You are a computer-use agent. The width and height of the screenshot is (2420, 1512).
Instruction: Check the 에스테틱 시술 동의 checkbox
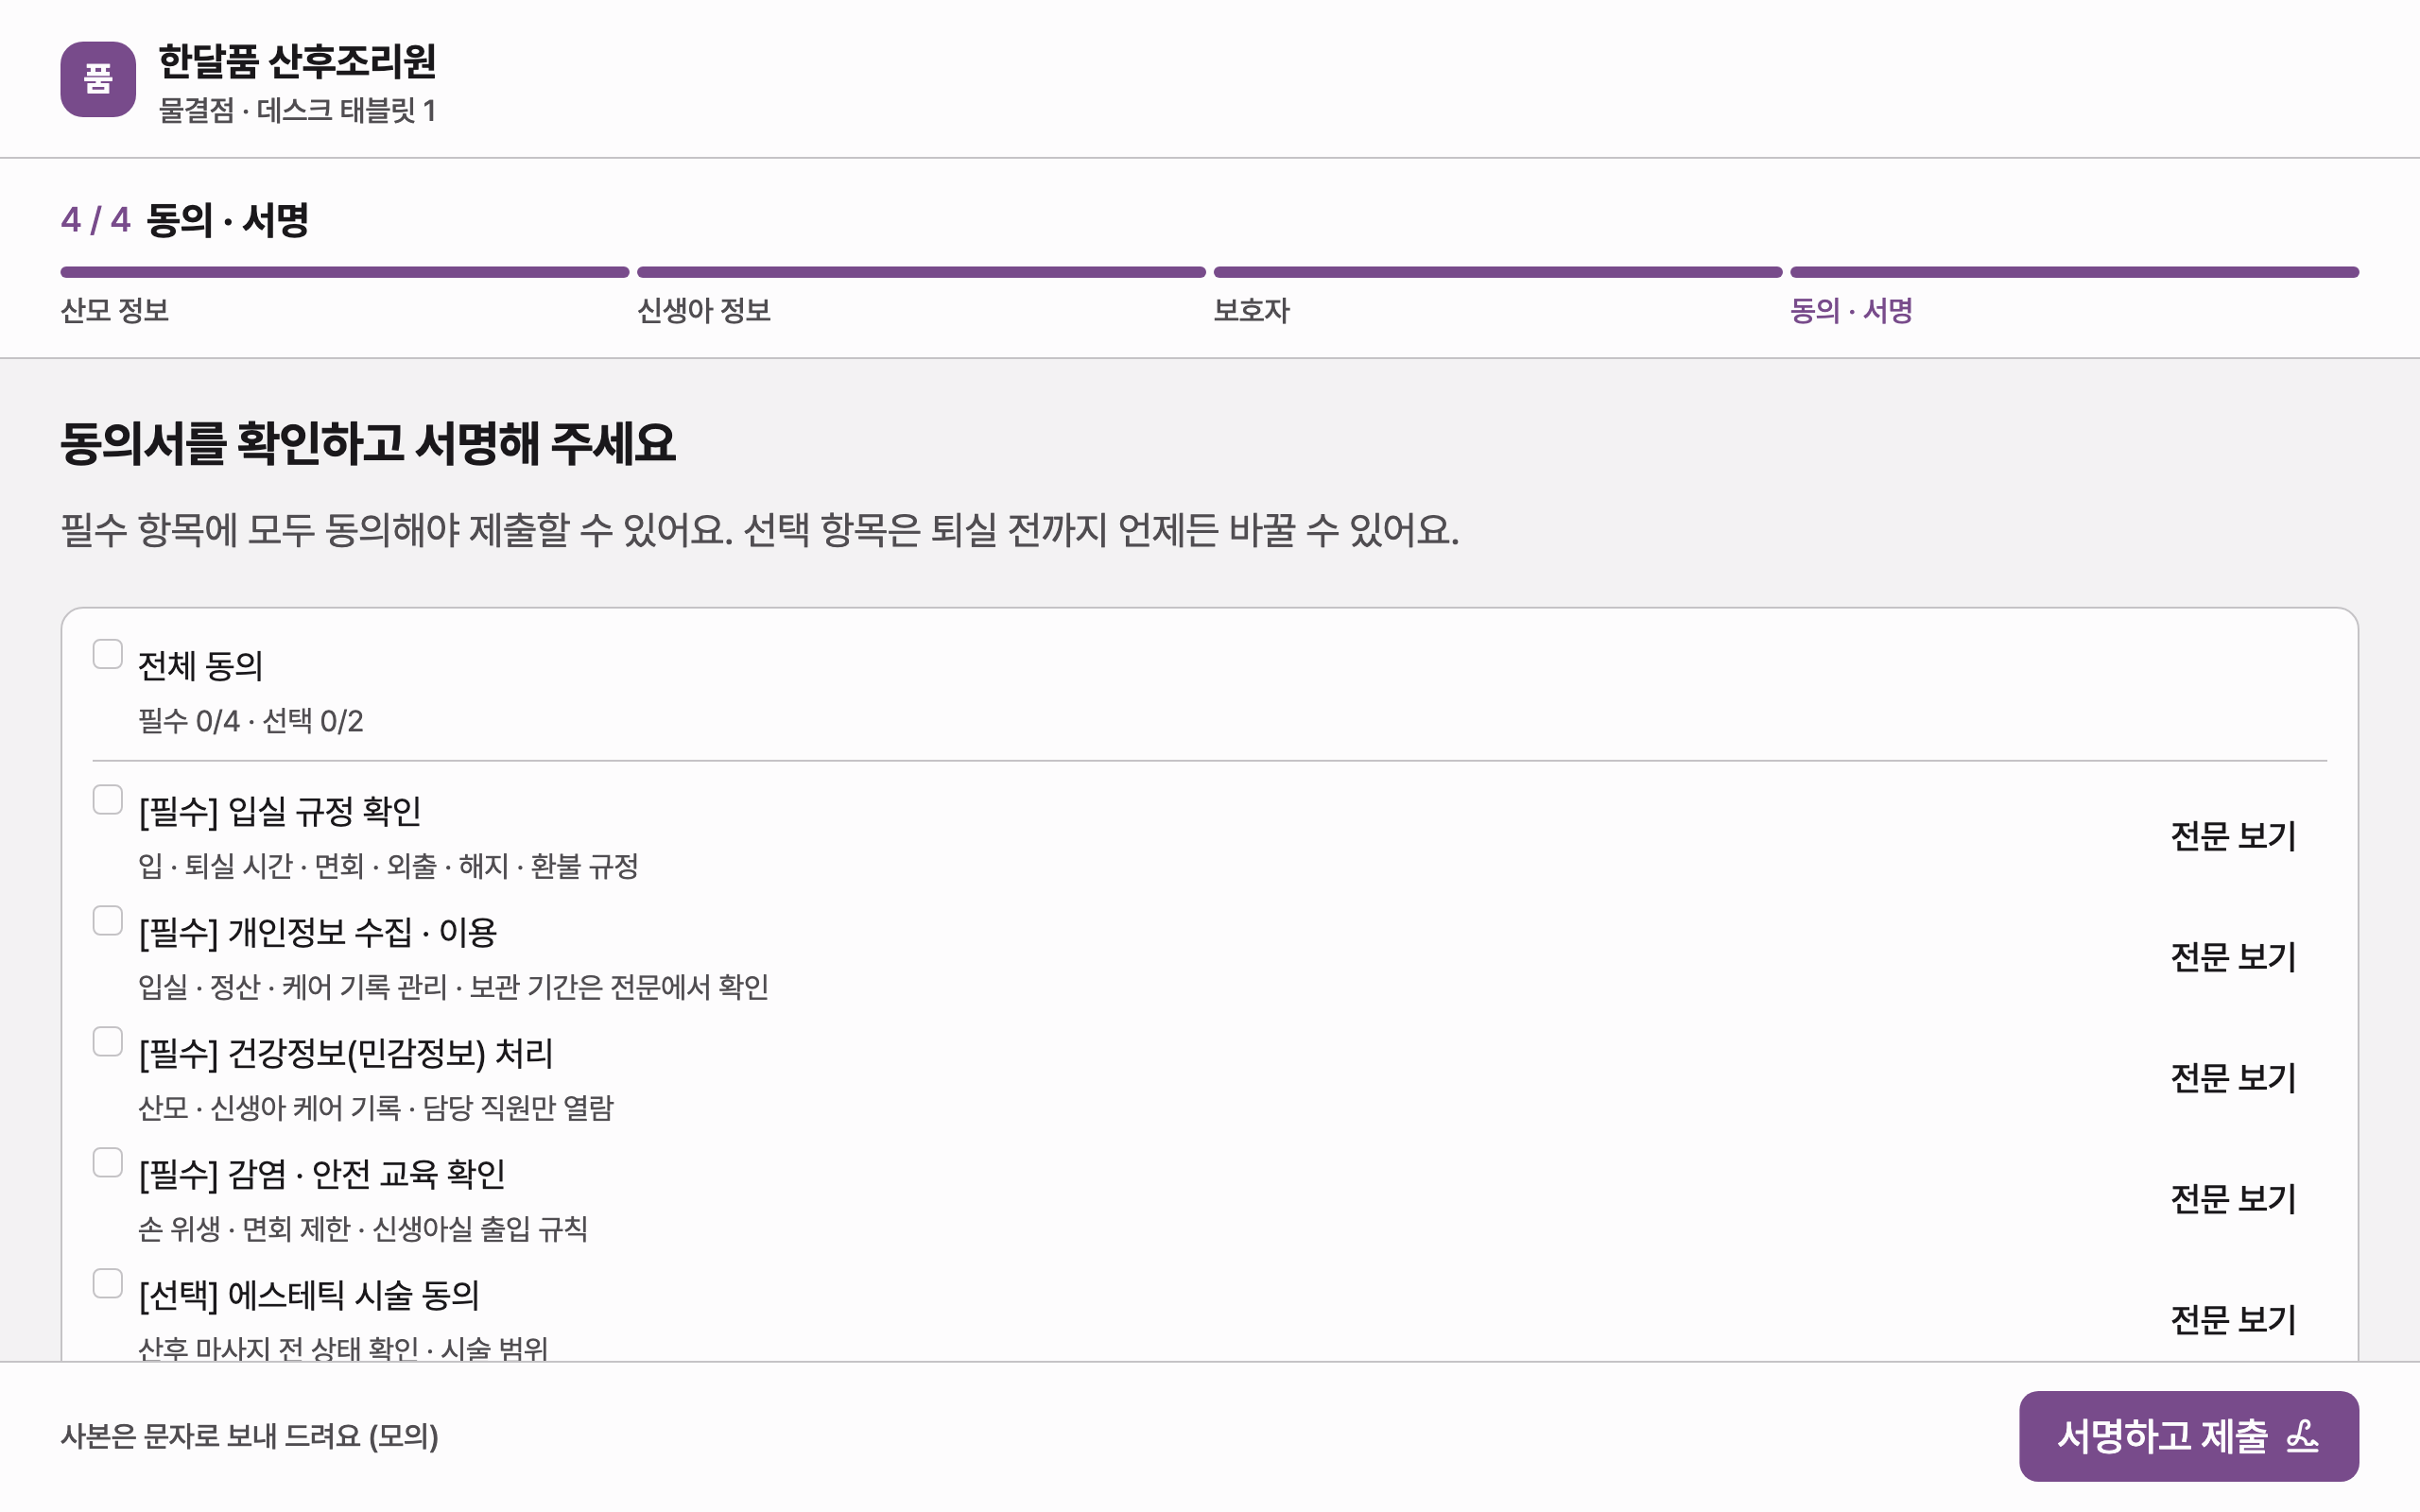[107, 1283]
